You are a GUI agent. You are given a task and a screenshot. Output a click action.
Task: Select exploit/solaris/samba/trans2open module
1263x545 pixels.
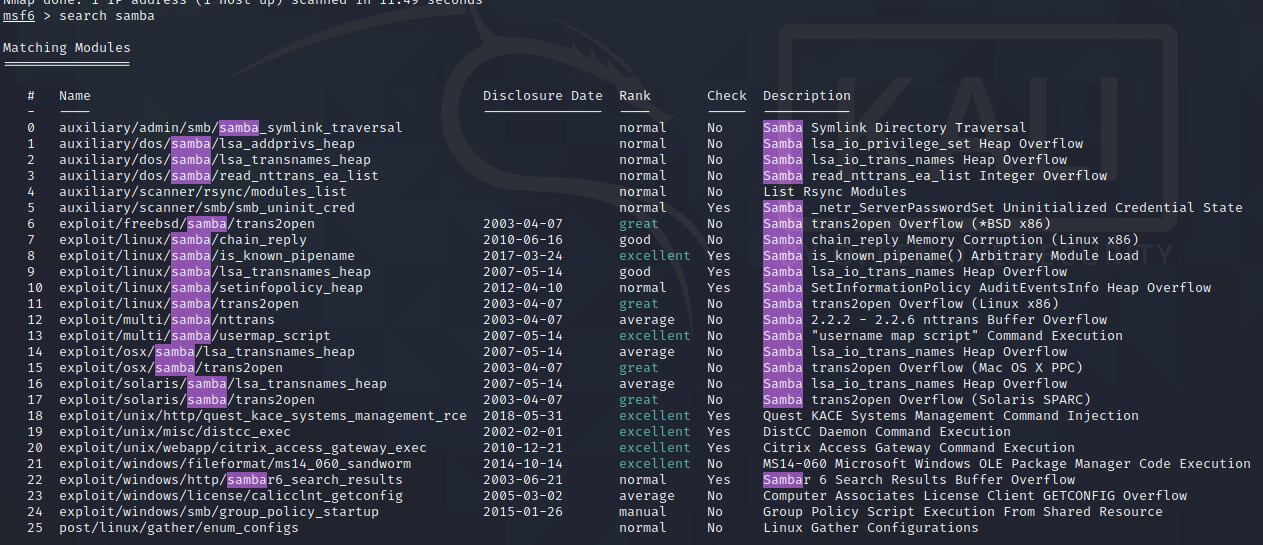point(187,400)
